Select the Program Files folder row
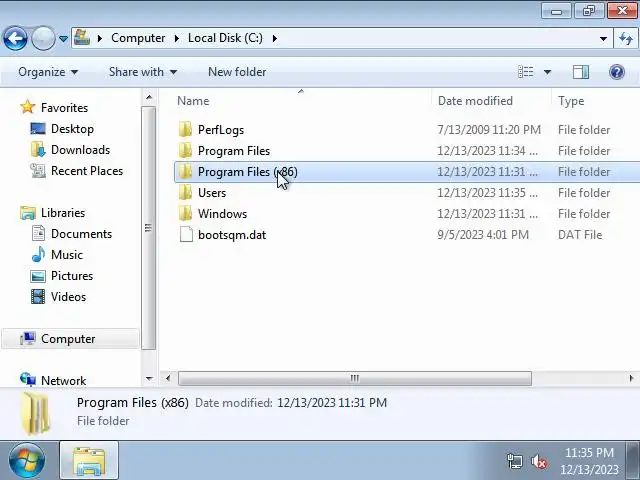 click(407, 151)
